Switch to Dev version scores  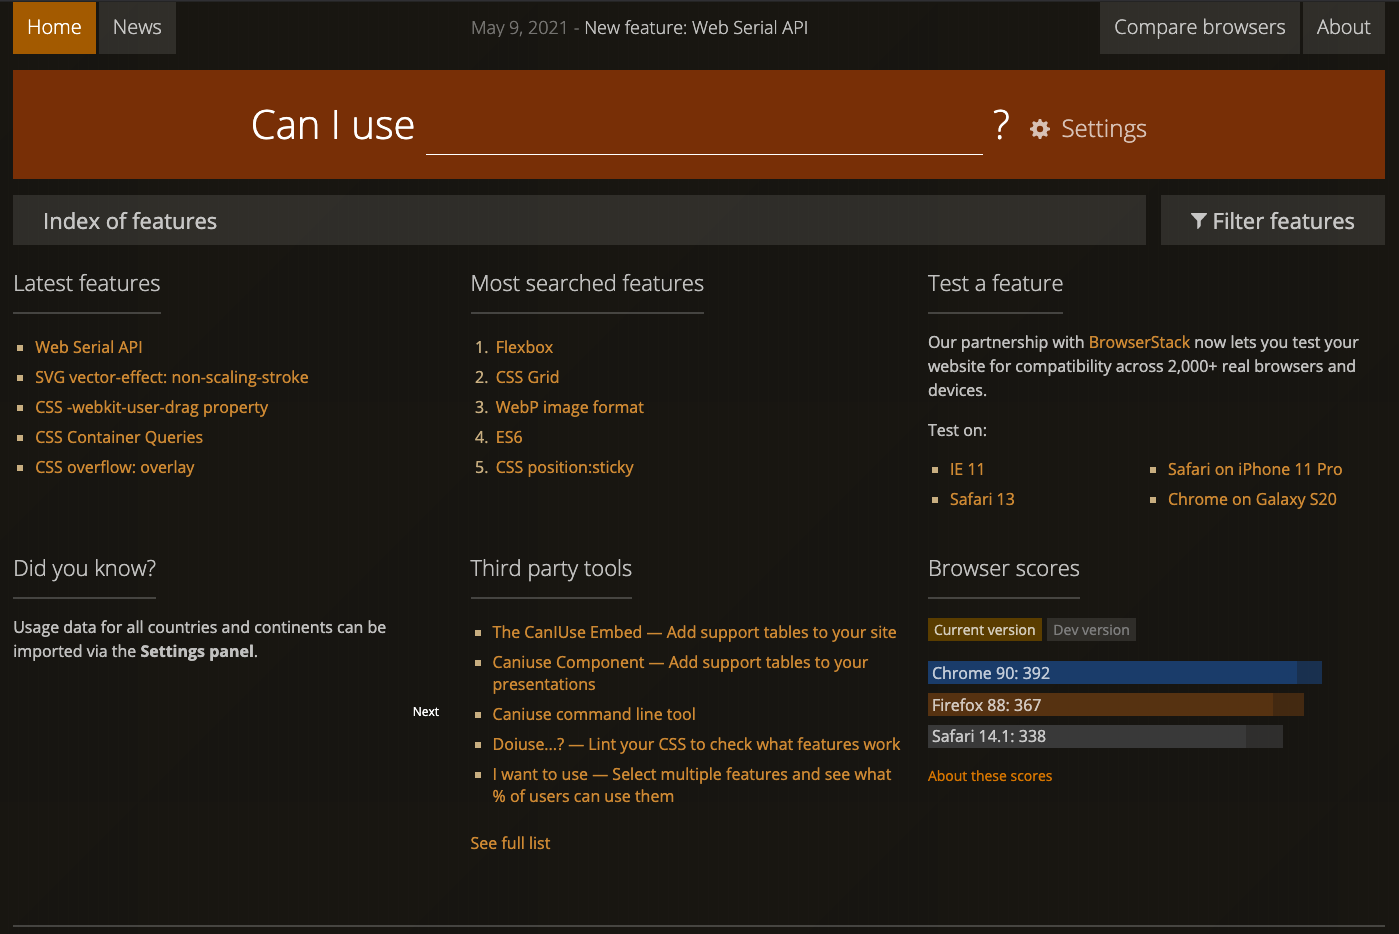[1091, 630]
